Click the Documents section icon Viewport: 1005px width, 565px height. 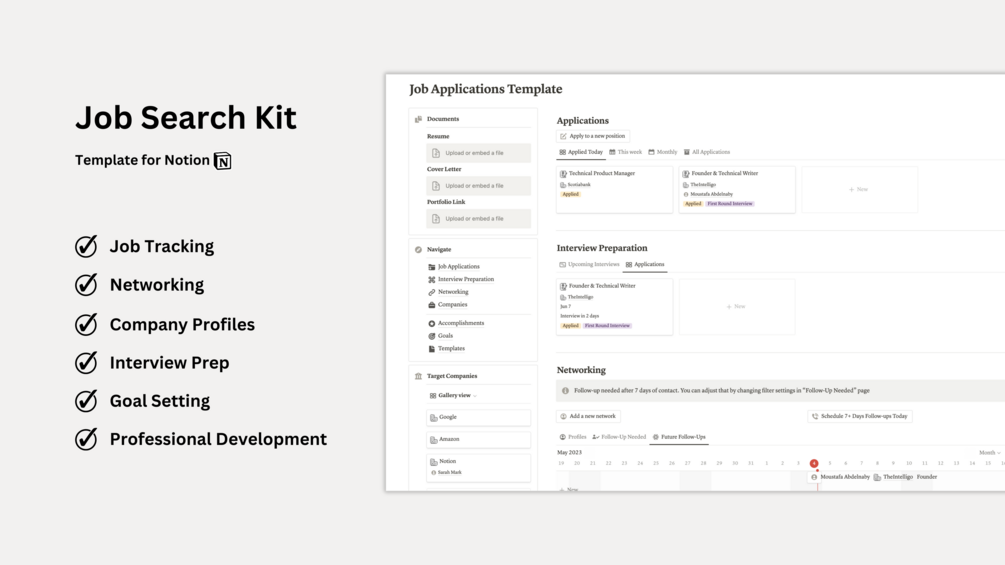[419, 119]
